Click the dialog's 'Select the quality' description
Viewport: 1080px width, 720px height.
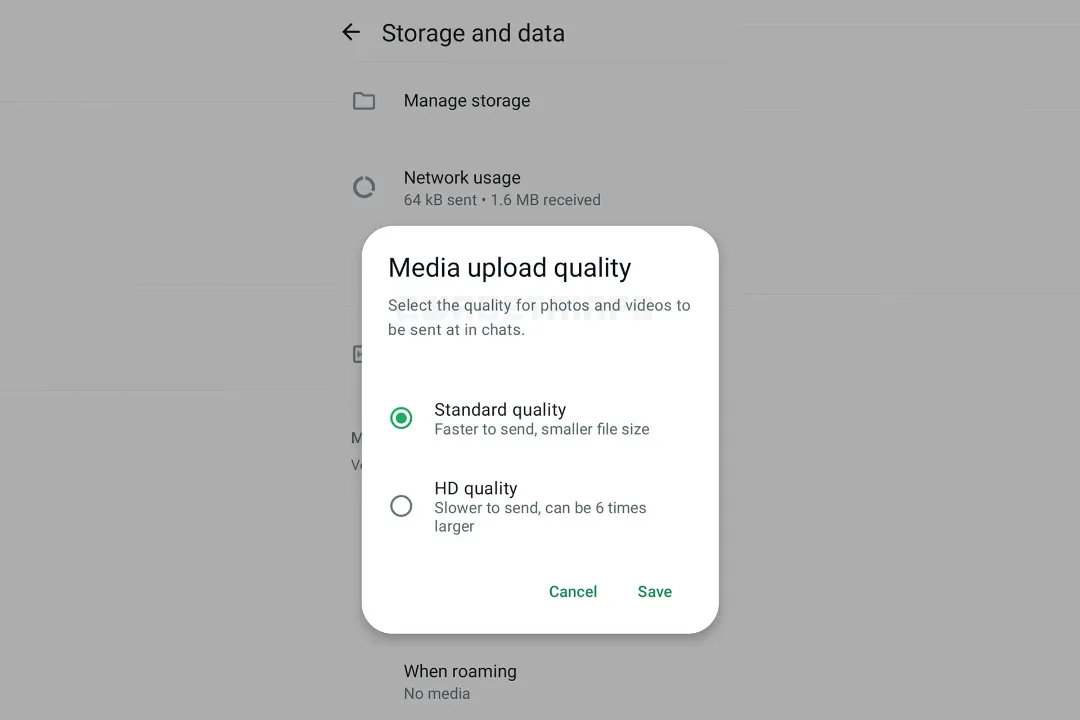pos(539,317)
